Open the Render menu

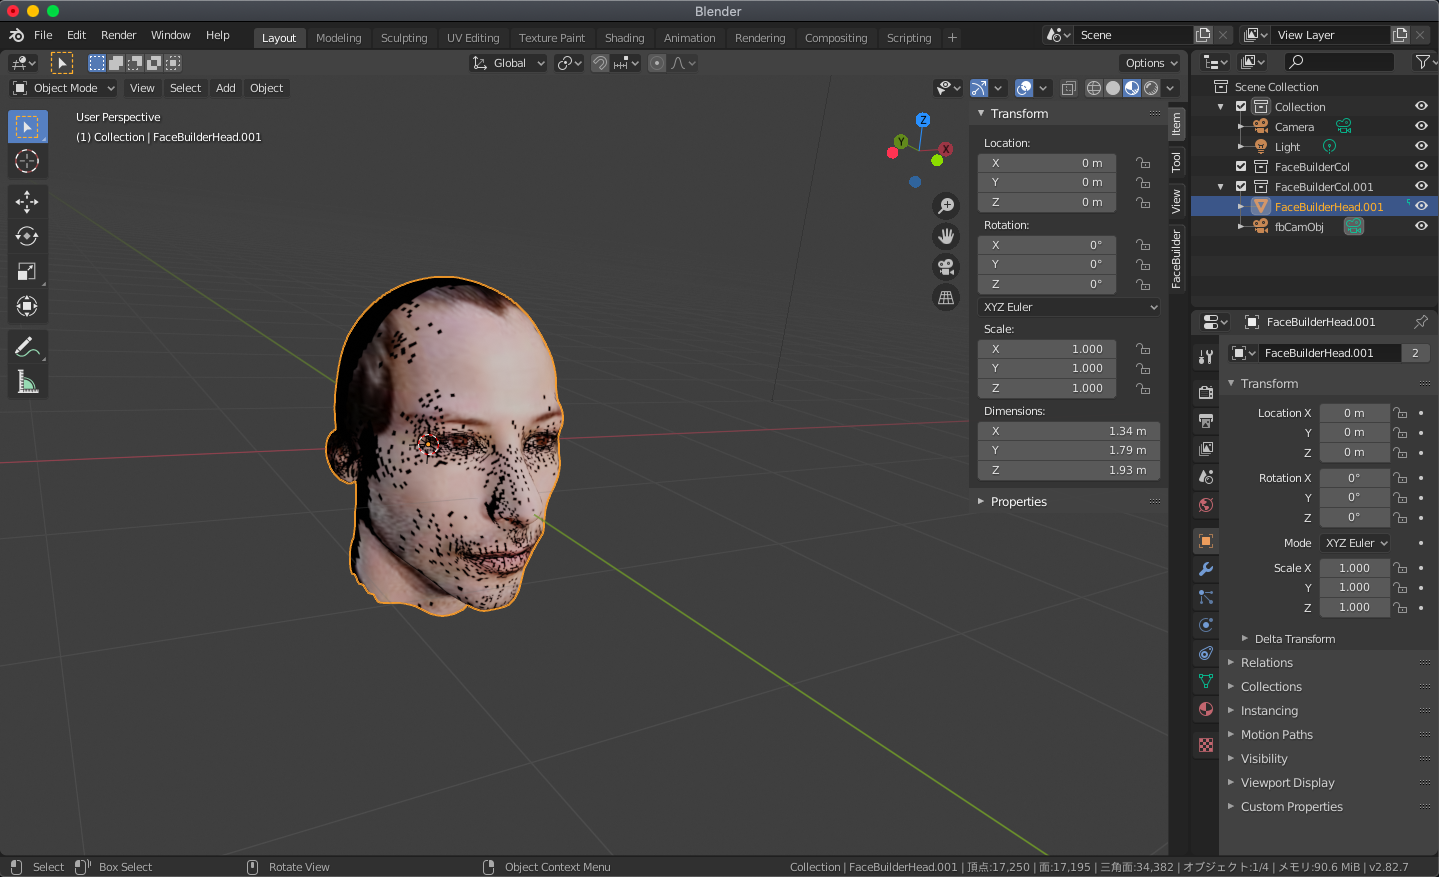[118, 35]
